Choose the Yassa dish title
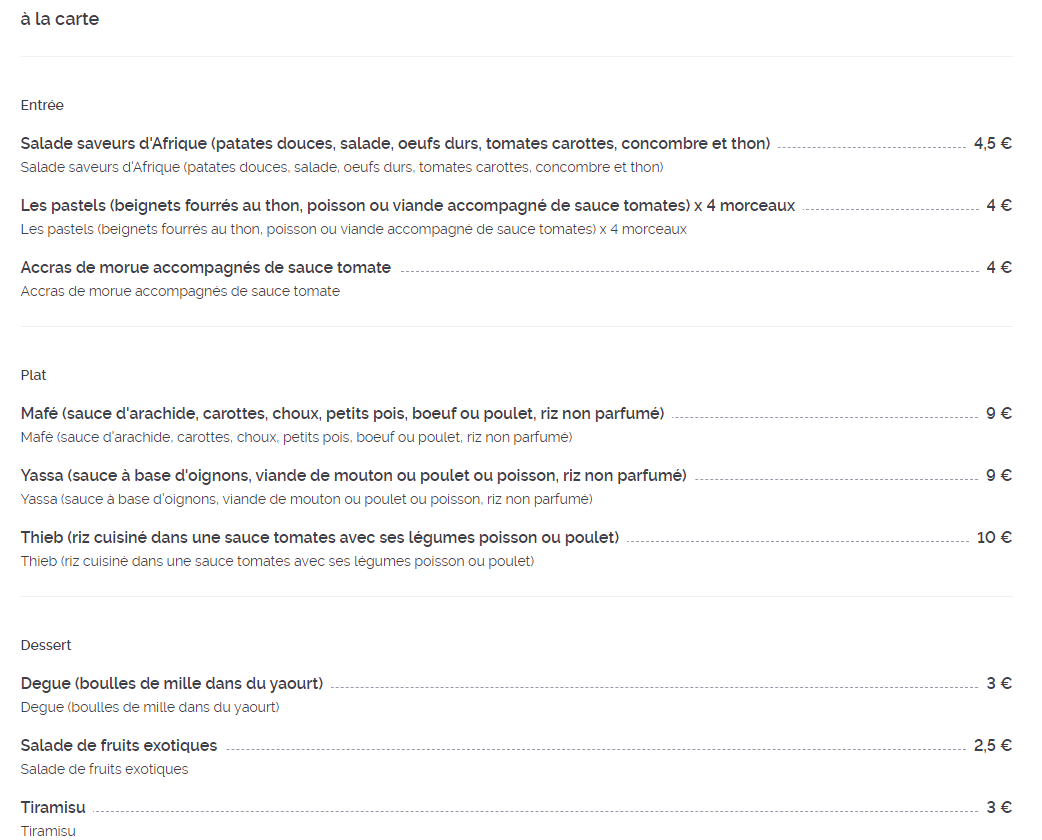This screenshot has width=1042, height=840. tap(354, 475)
